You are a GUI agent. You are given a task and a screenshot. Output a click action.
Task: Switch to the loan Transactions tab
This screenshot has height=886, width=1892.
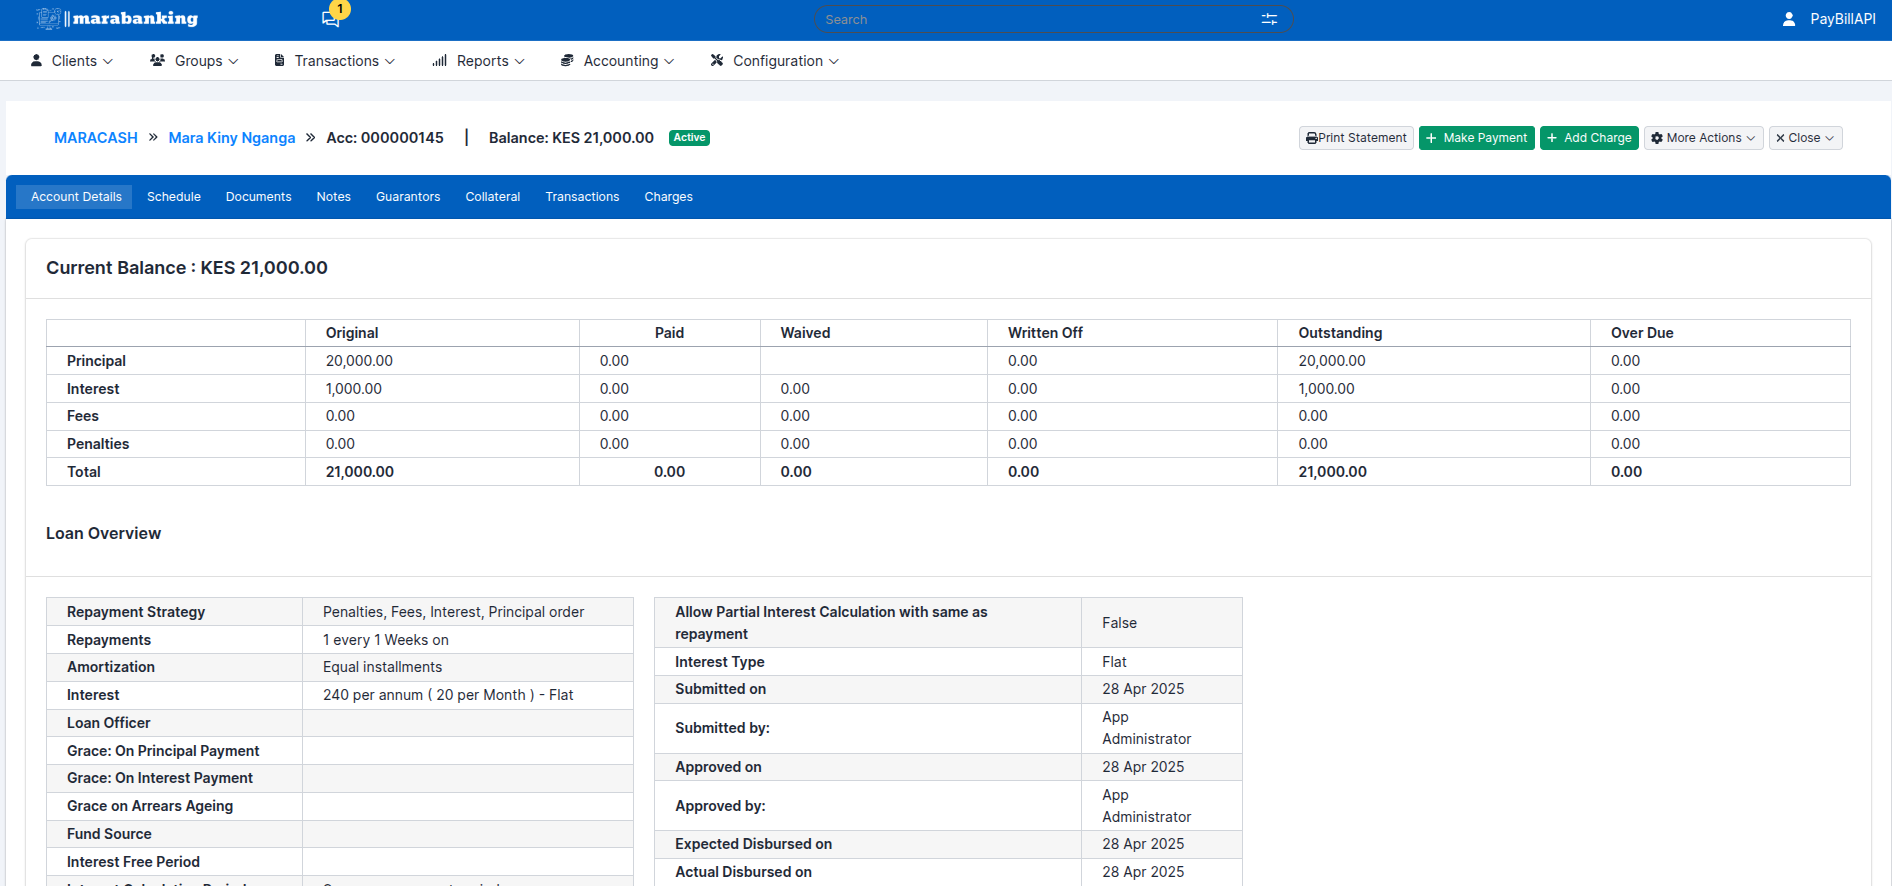[583, 197]
